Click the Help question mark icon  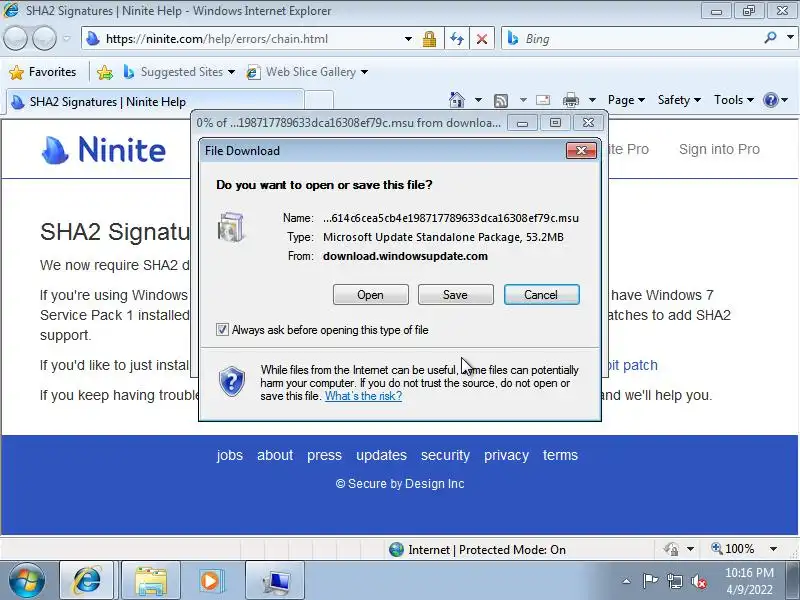tap(770, 100)
